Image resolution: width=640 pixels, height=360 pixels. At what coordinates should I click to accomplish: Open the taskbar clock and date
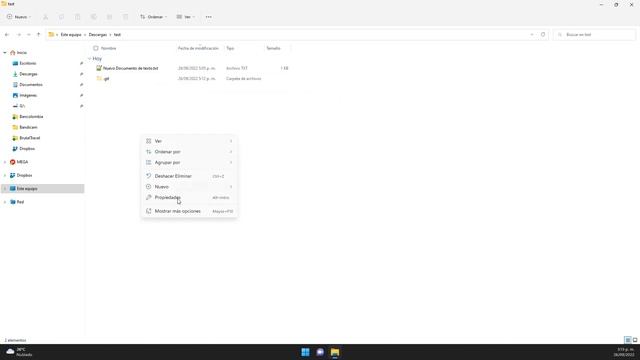point(625,352)
